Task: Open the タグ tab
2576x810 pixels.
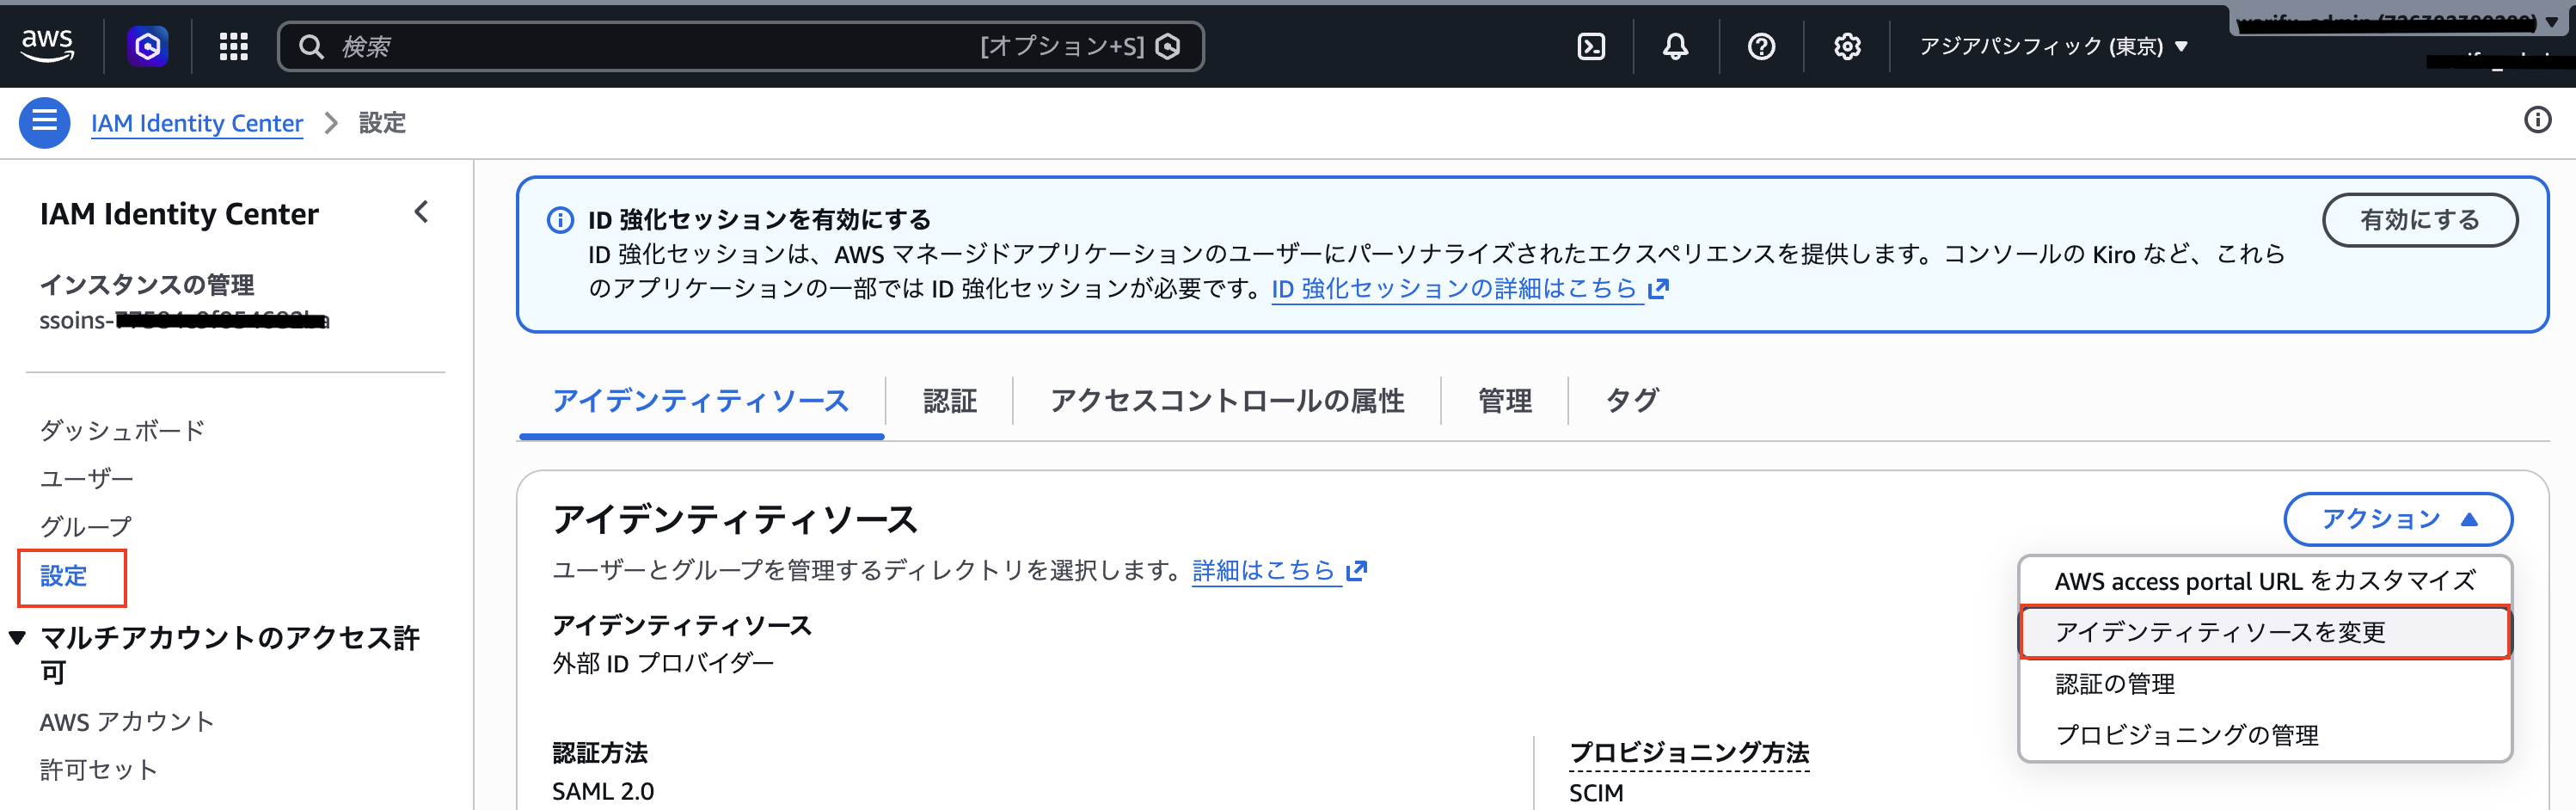Action: click(1632, 401)
